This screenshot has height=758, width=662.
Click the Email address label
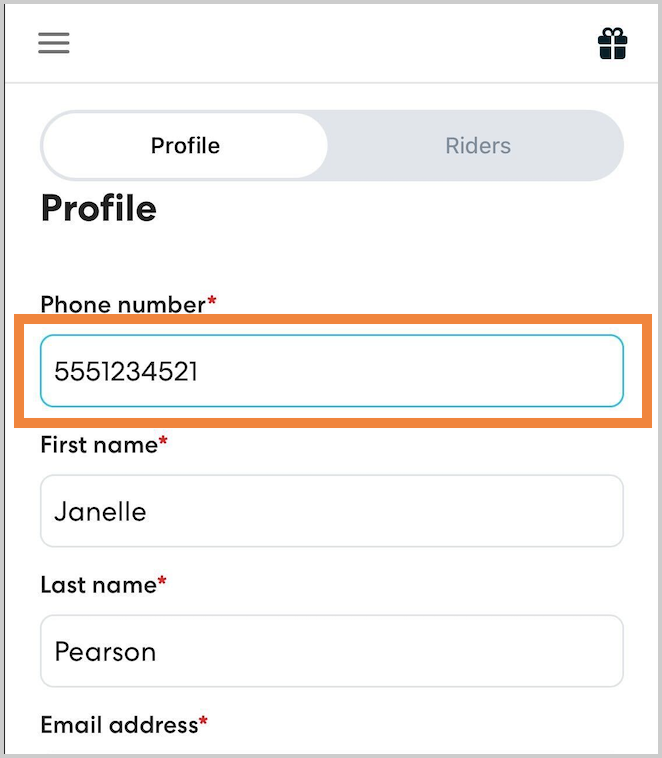point(119,724)
